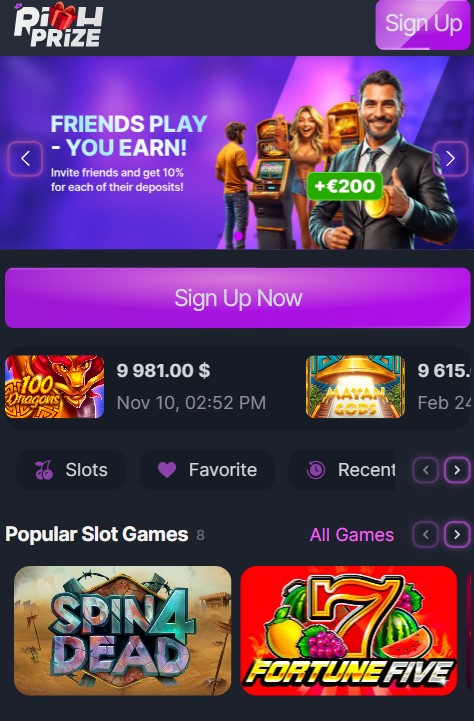
Task: Open the Favorite category tab
Action: [x=207, y=470]
